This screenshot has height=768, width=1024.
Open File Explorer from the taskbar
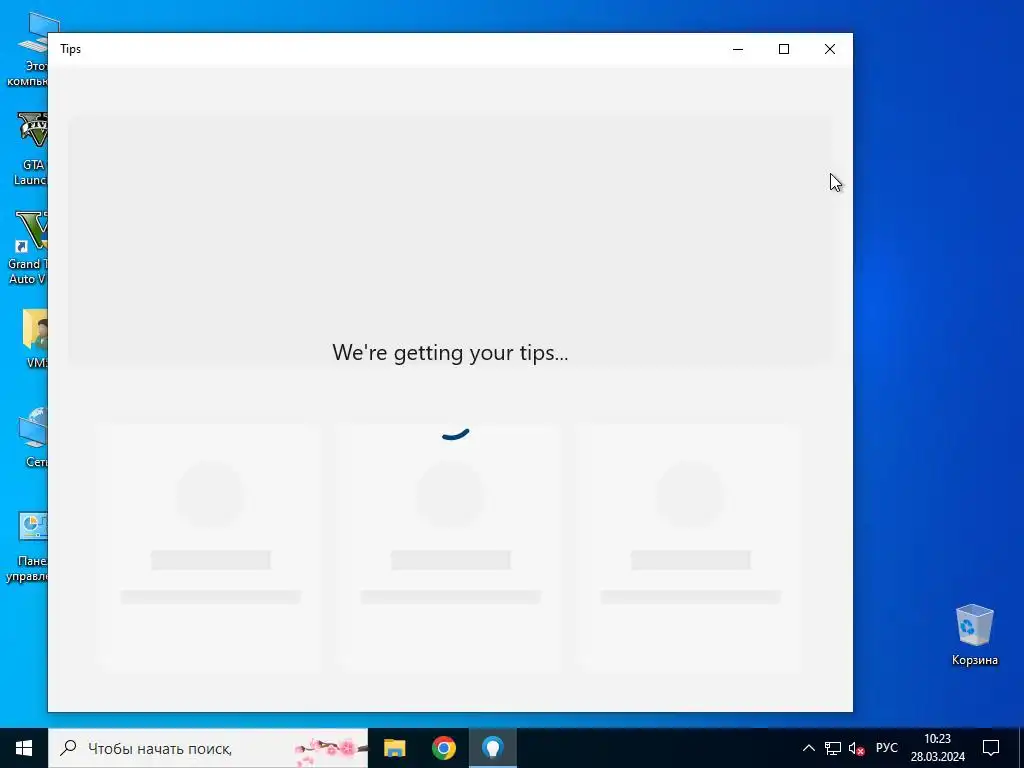pyautogui.click(x=394, y=748)
